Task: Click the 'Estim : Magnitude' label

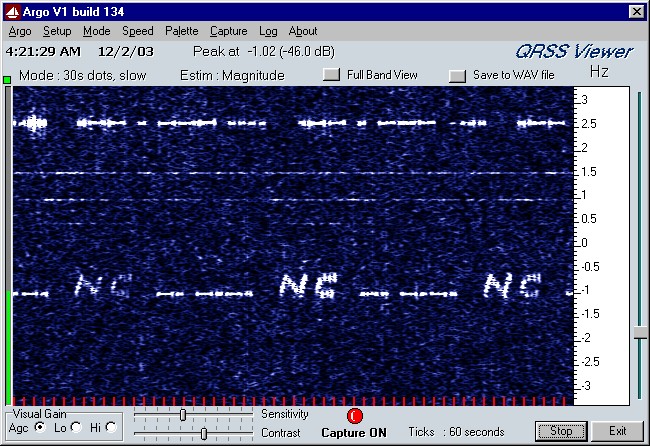Action: [x=232, y=75]
